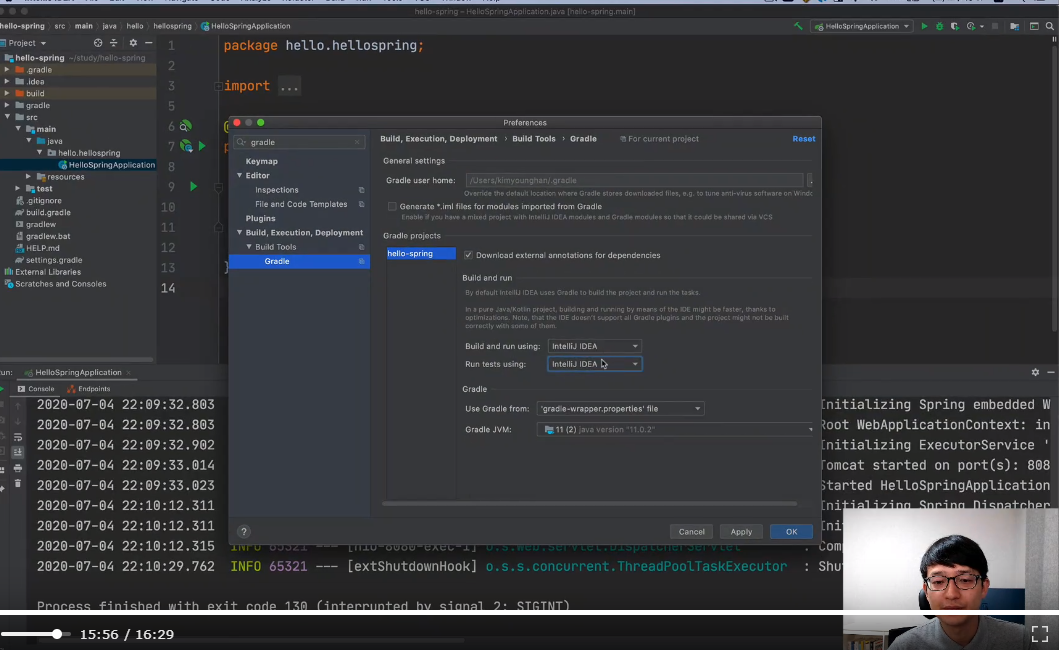Click the Stop square icon in toolbar
This screenshot has width=1059, height=650.
[995, 26]
